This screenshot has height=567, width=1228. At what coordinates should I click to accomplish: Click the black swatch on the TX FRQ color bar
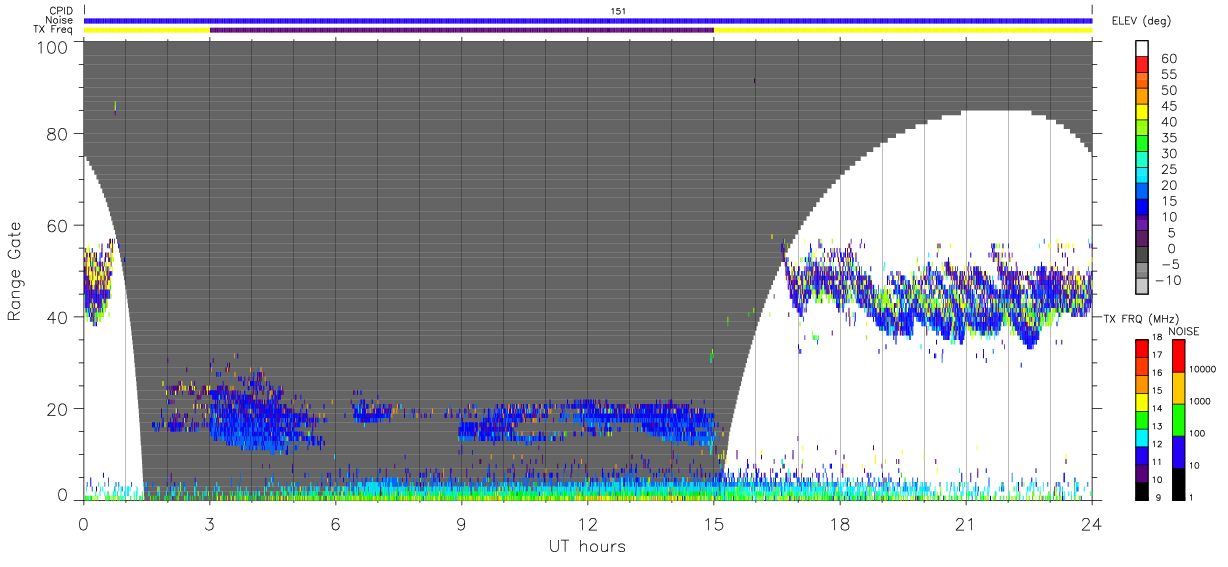coord(1142,491)
